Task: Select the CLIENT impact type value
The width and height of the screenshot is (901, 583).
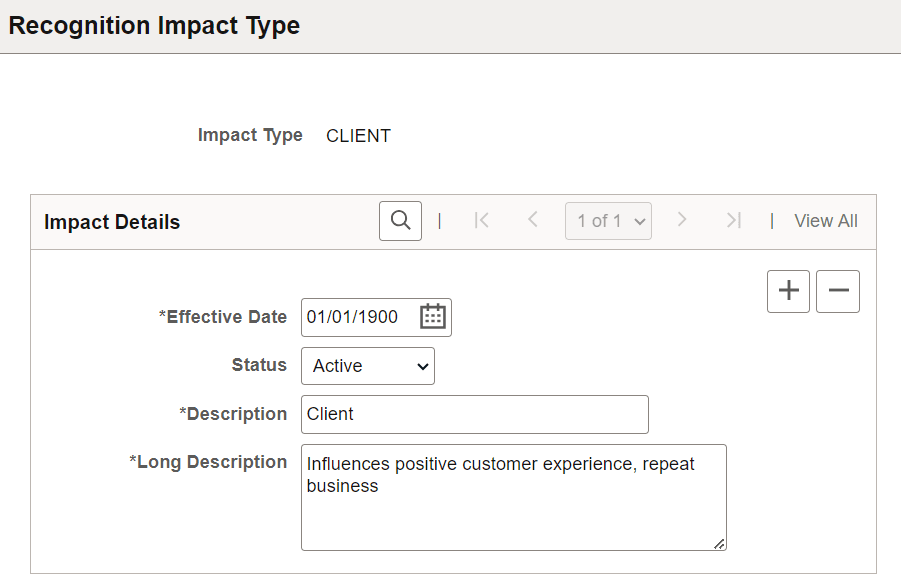Action: (358, 135)
